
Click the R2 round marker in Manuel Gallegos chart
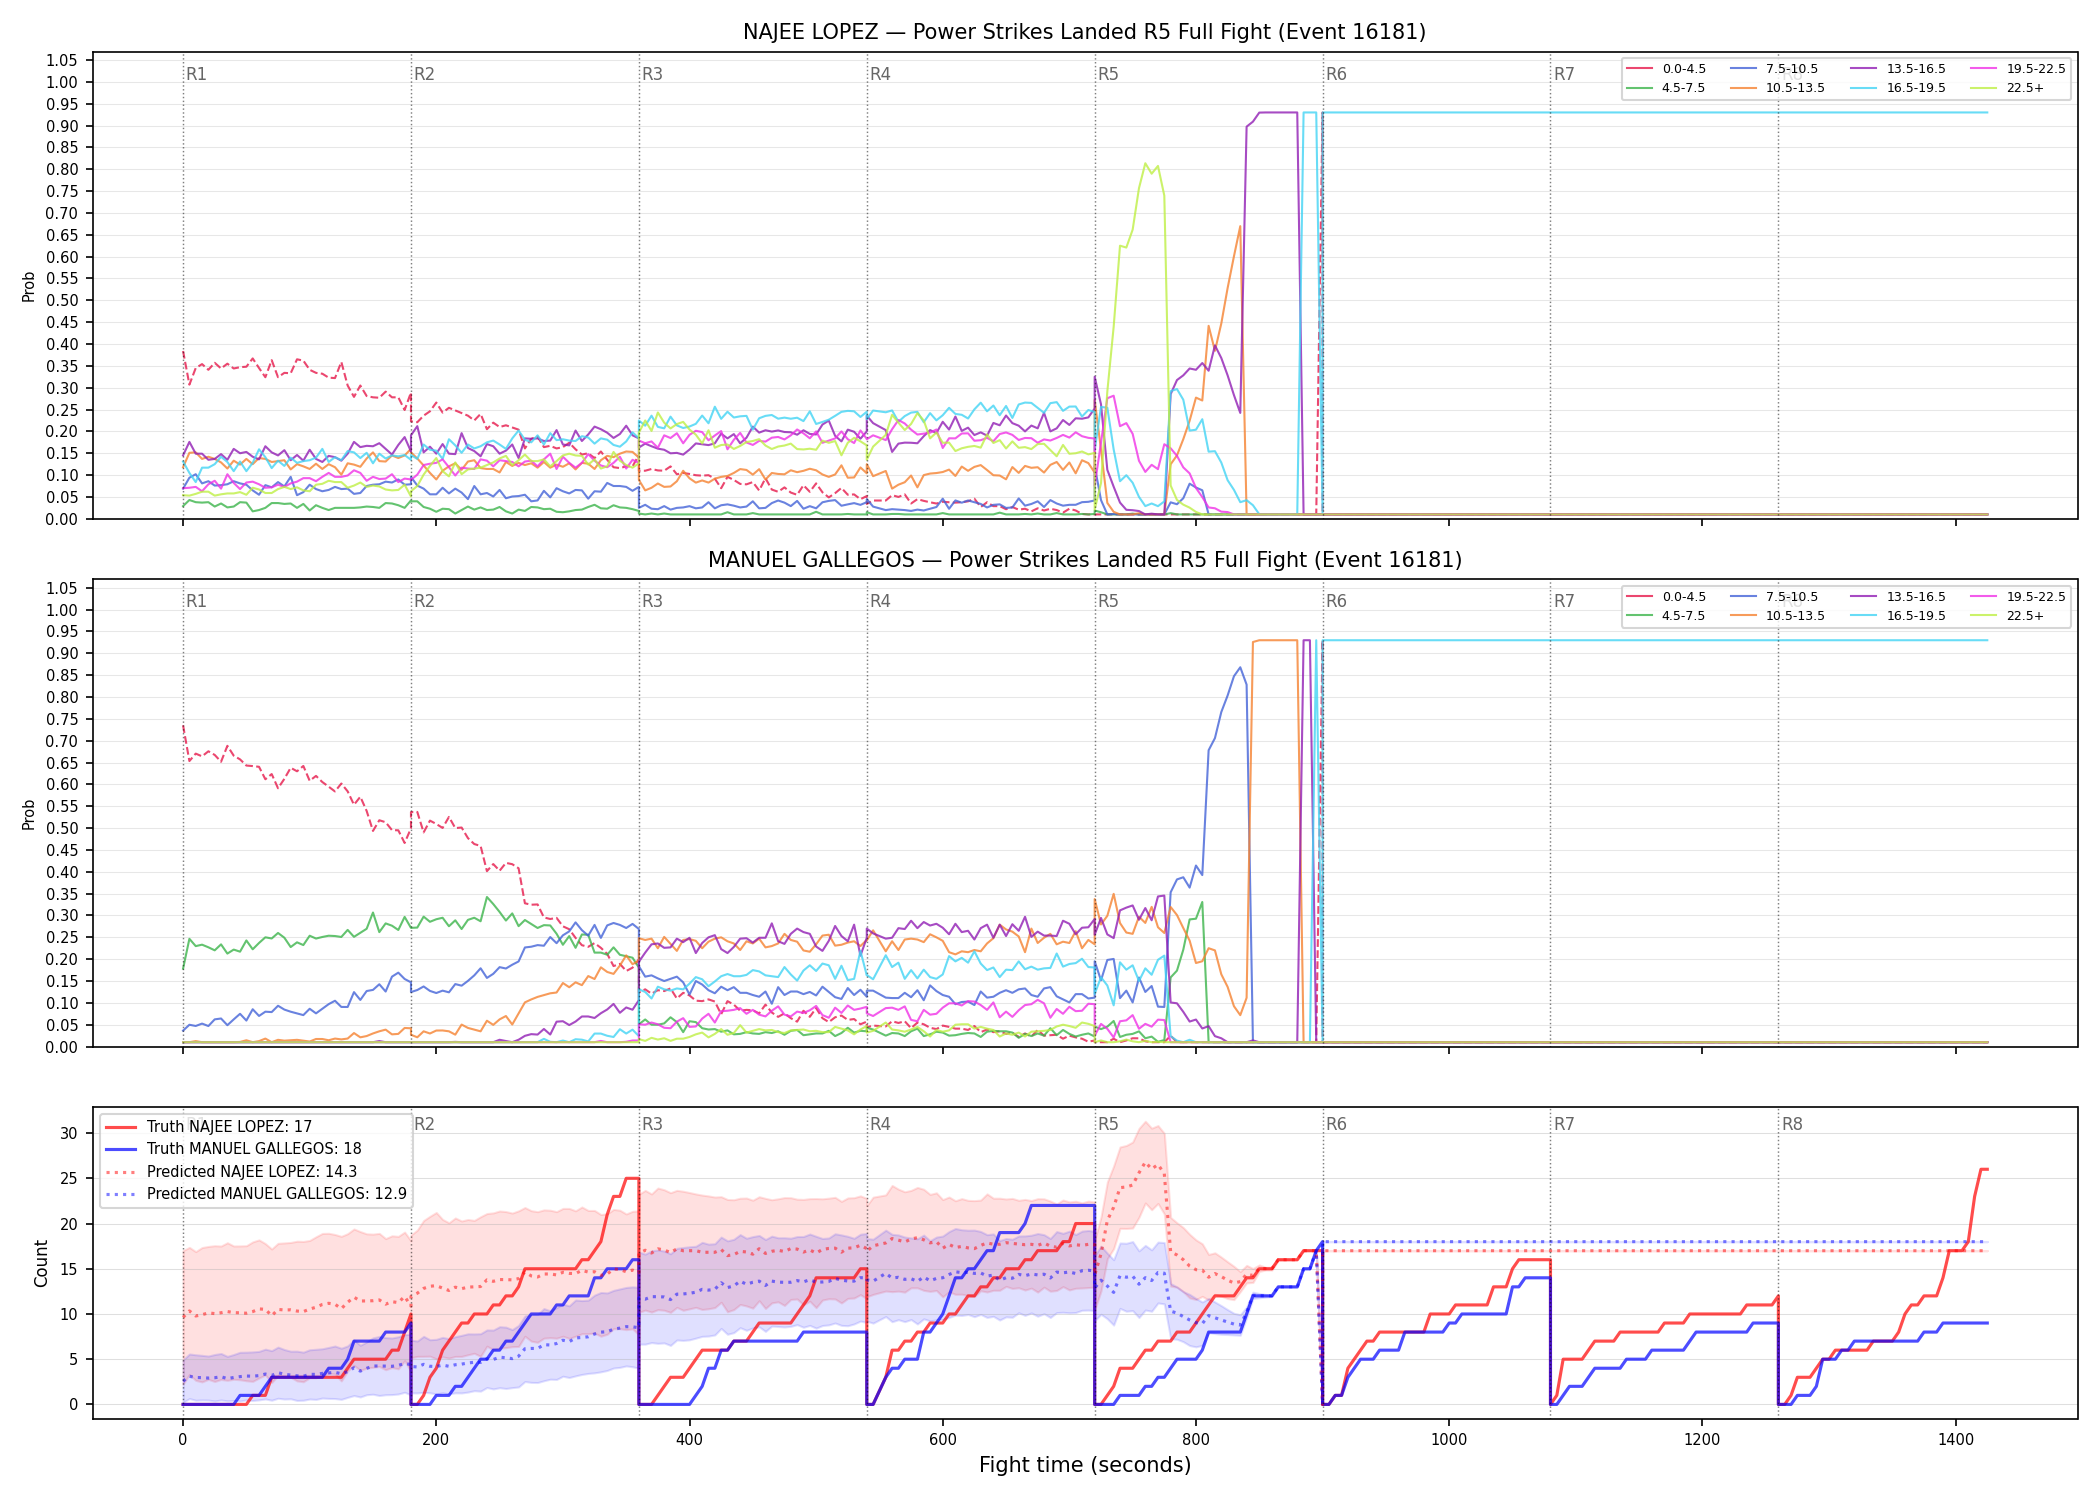424,601
